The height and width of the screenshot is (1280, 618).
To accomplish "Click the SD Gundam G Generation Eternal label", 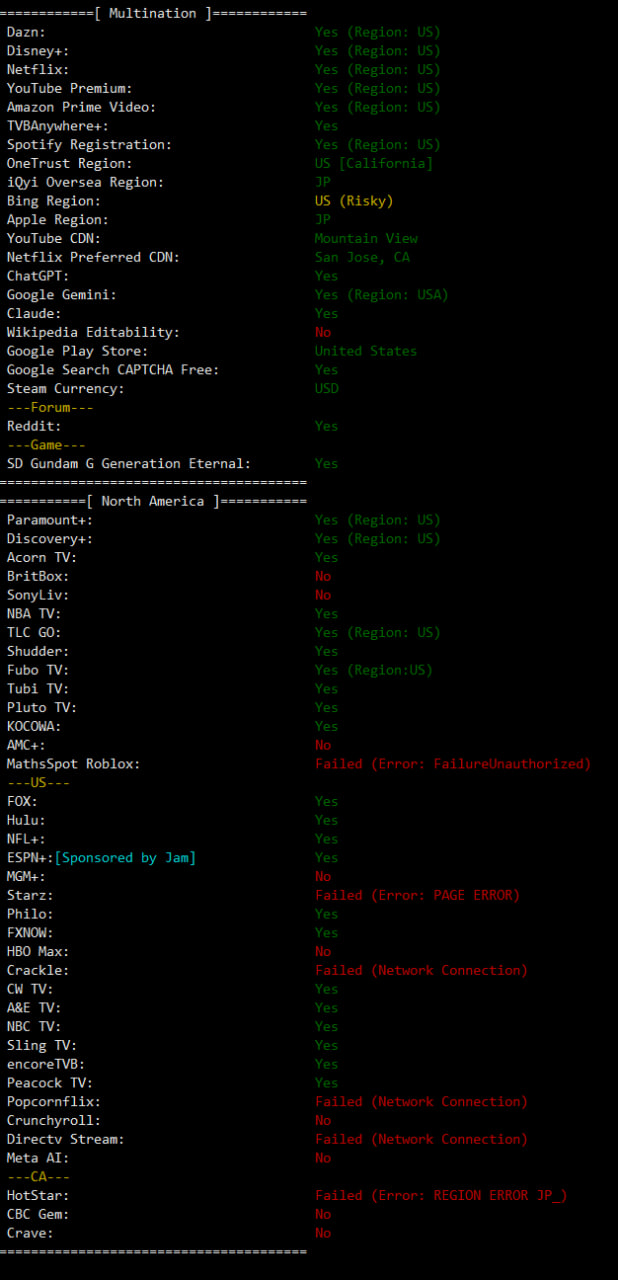I will [x=129, y=463].
